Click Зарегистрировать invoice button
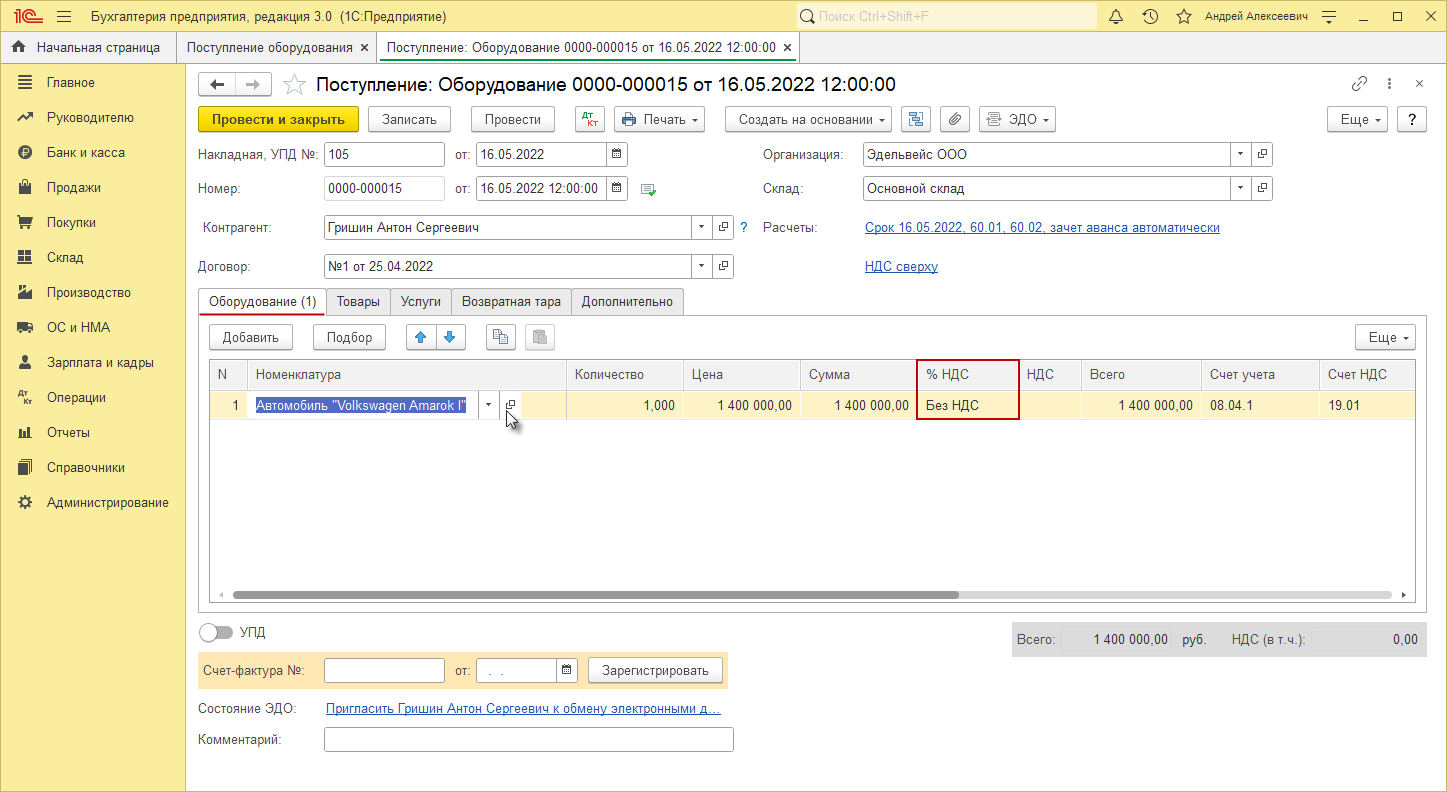Image resolution: width=1447 pixels, height=792 pixels. (x=655, y=670)
